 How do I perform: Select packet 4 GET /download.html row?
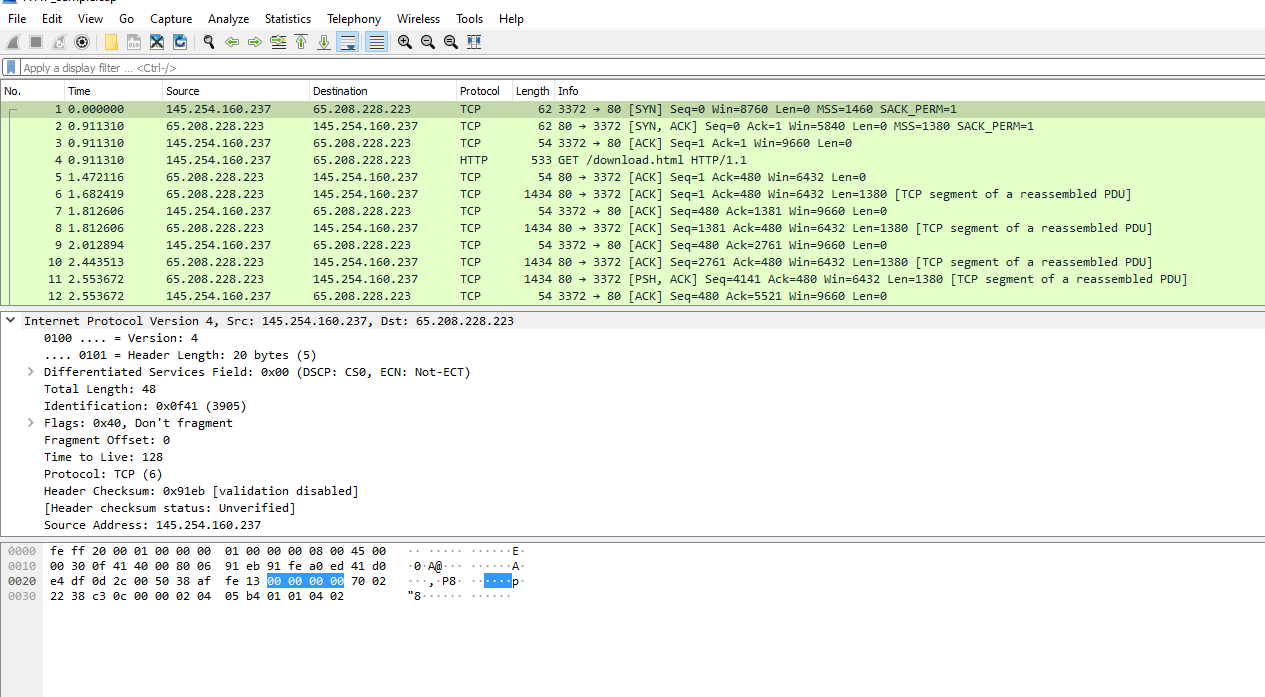tap(632, 160)
